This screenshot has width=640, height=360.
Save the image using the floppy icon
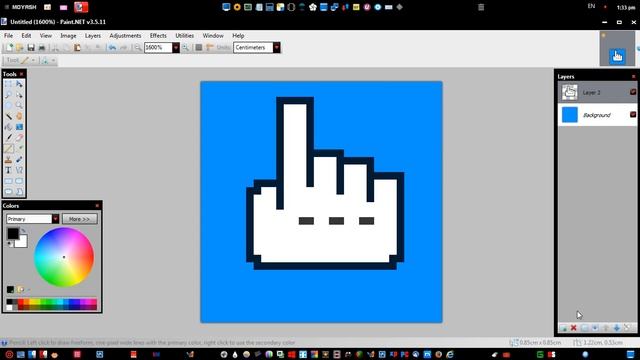pos(31,47)
